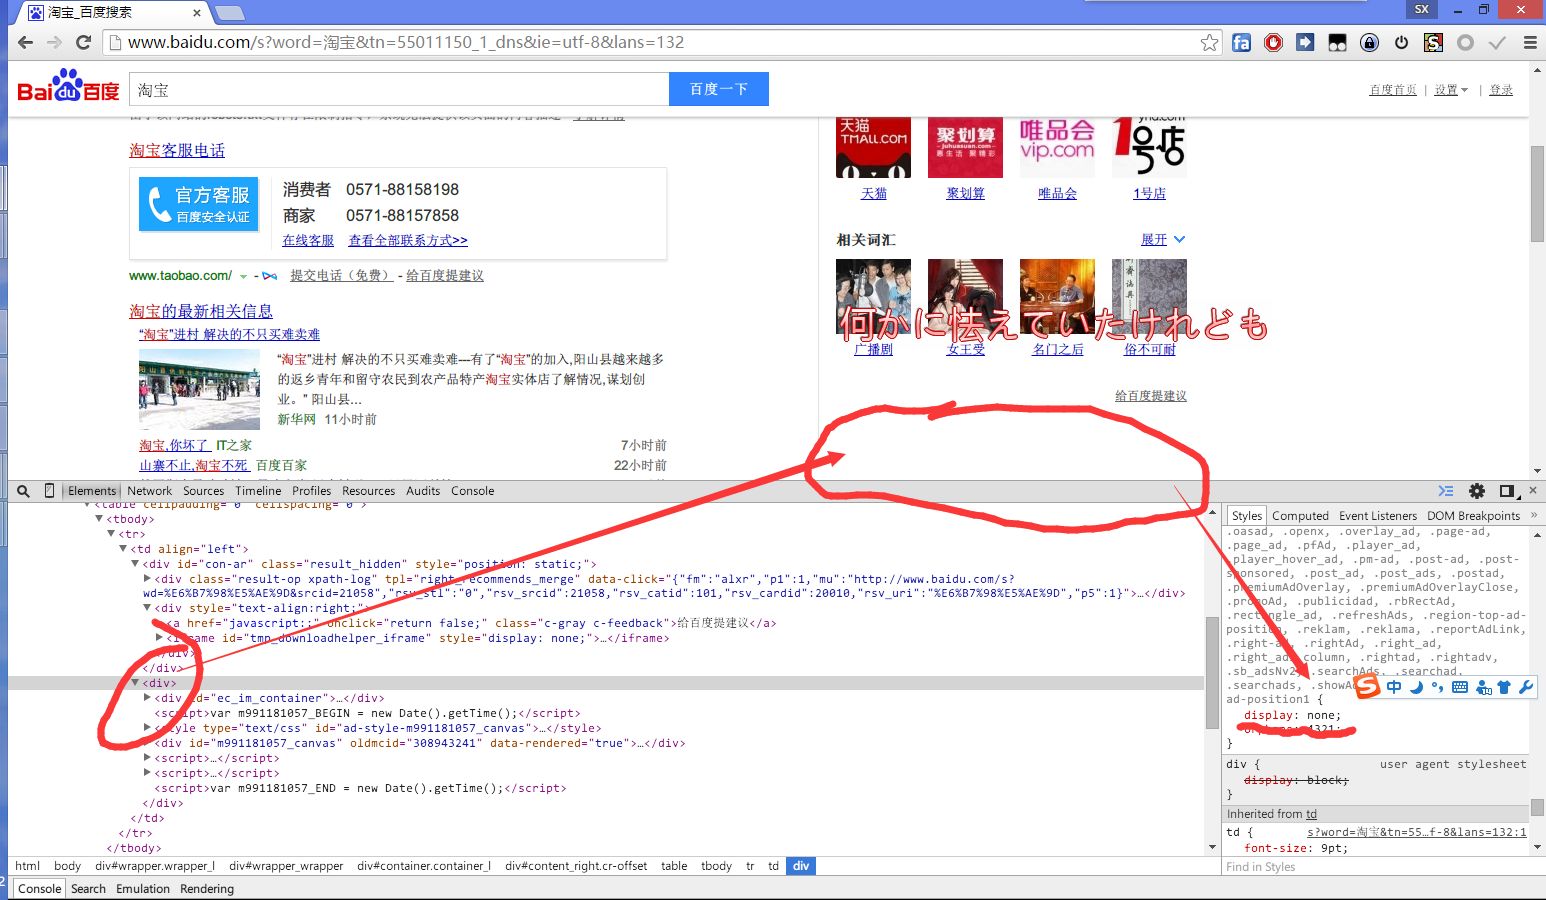This screenshot has width=1546, height=900.
Task: Open the 设置 dropdown menu
Action: tap(1451, 90)
